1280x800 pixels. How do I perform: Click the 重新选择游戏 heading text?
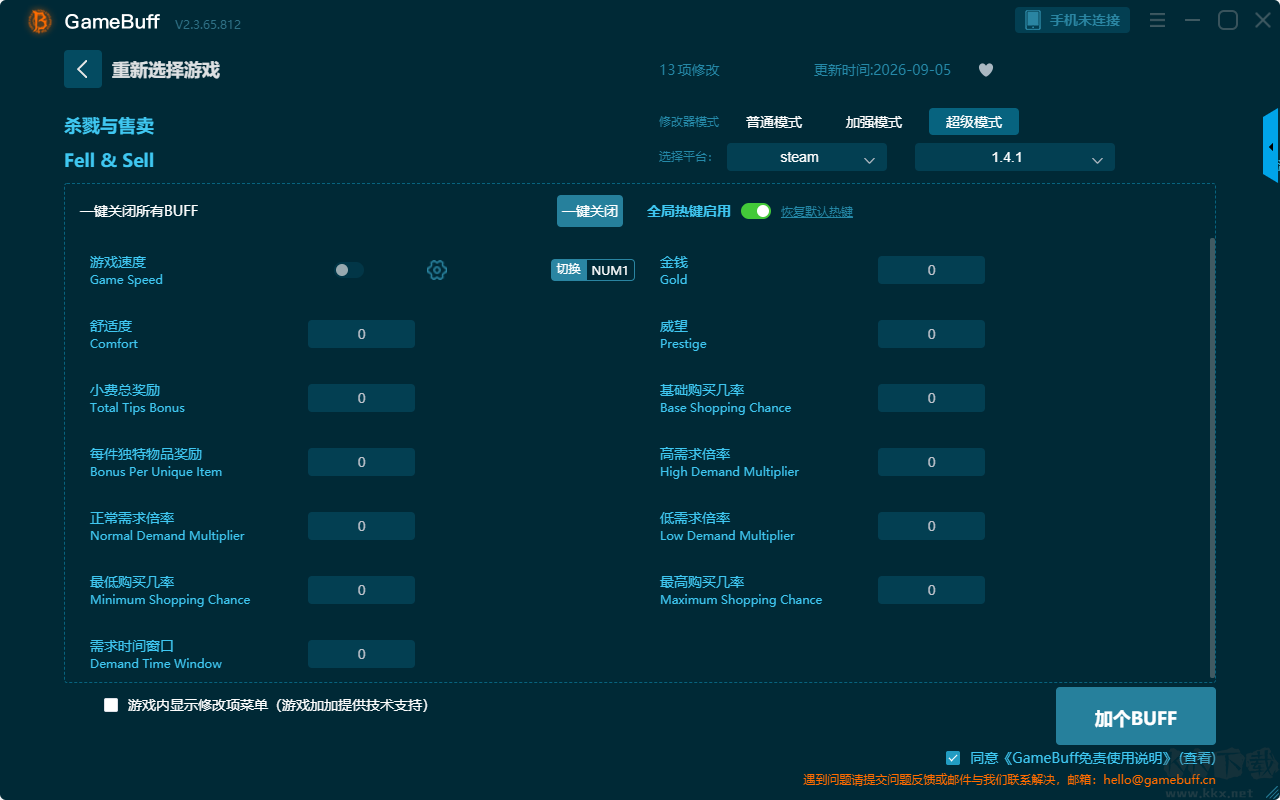pos(165,70)
